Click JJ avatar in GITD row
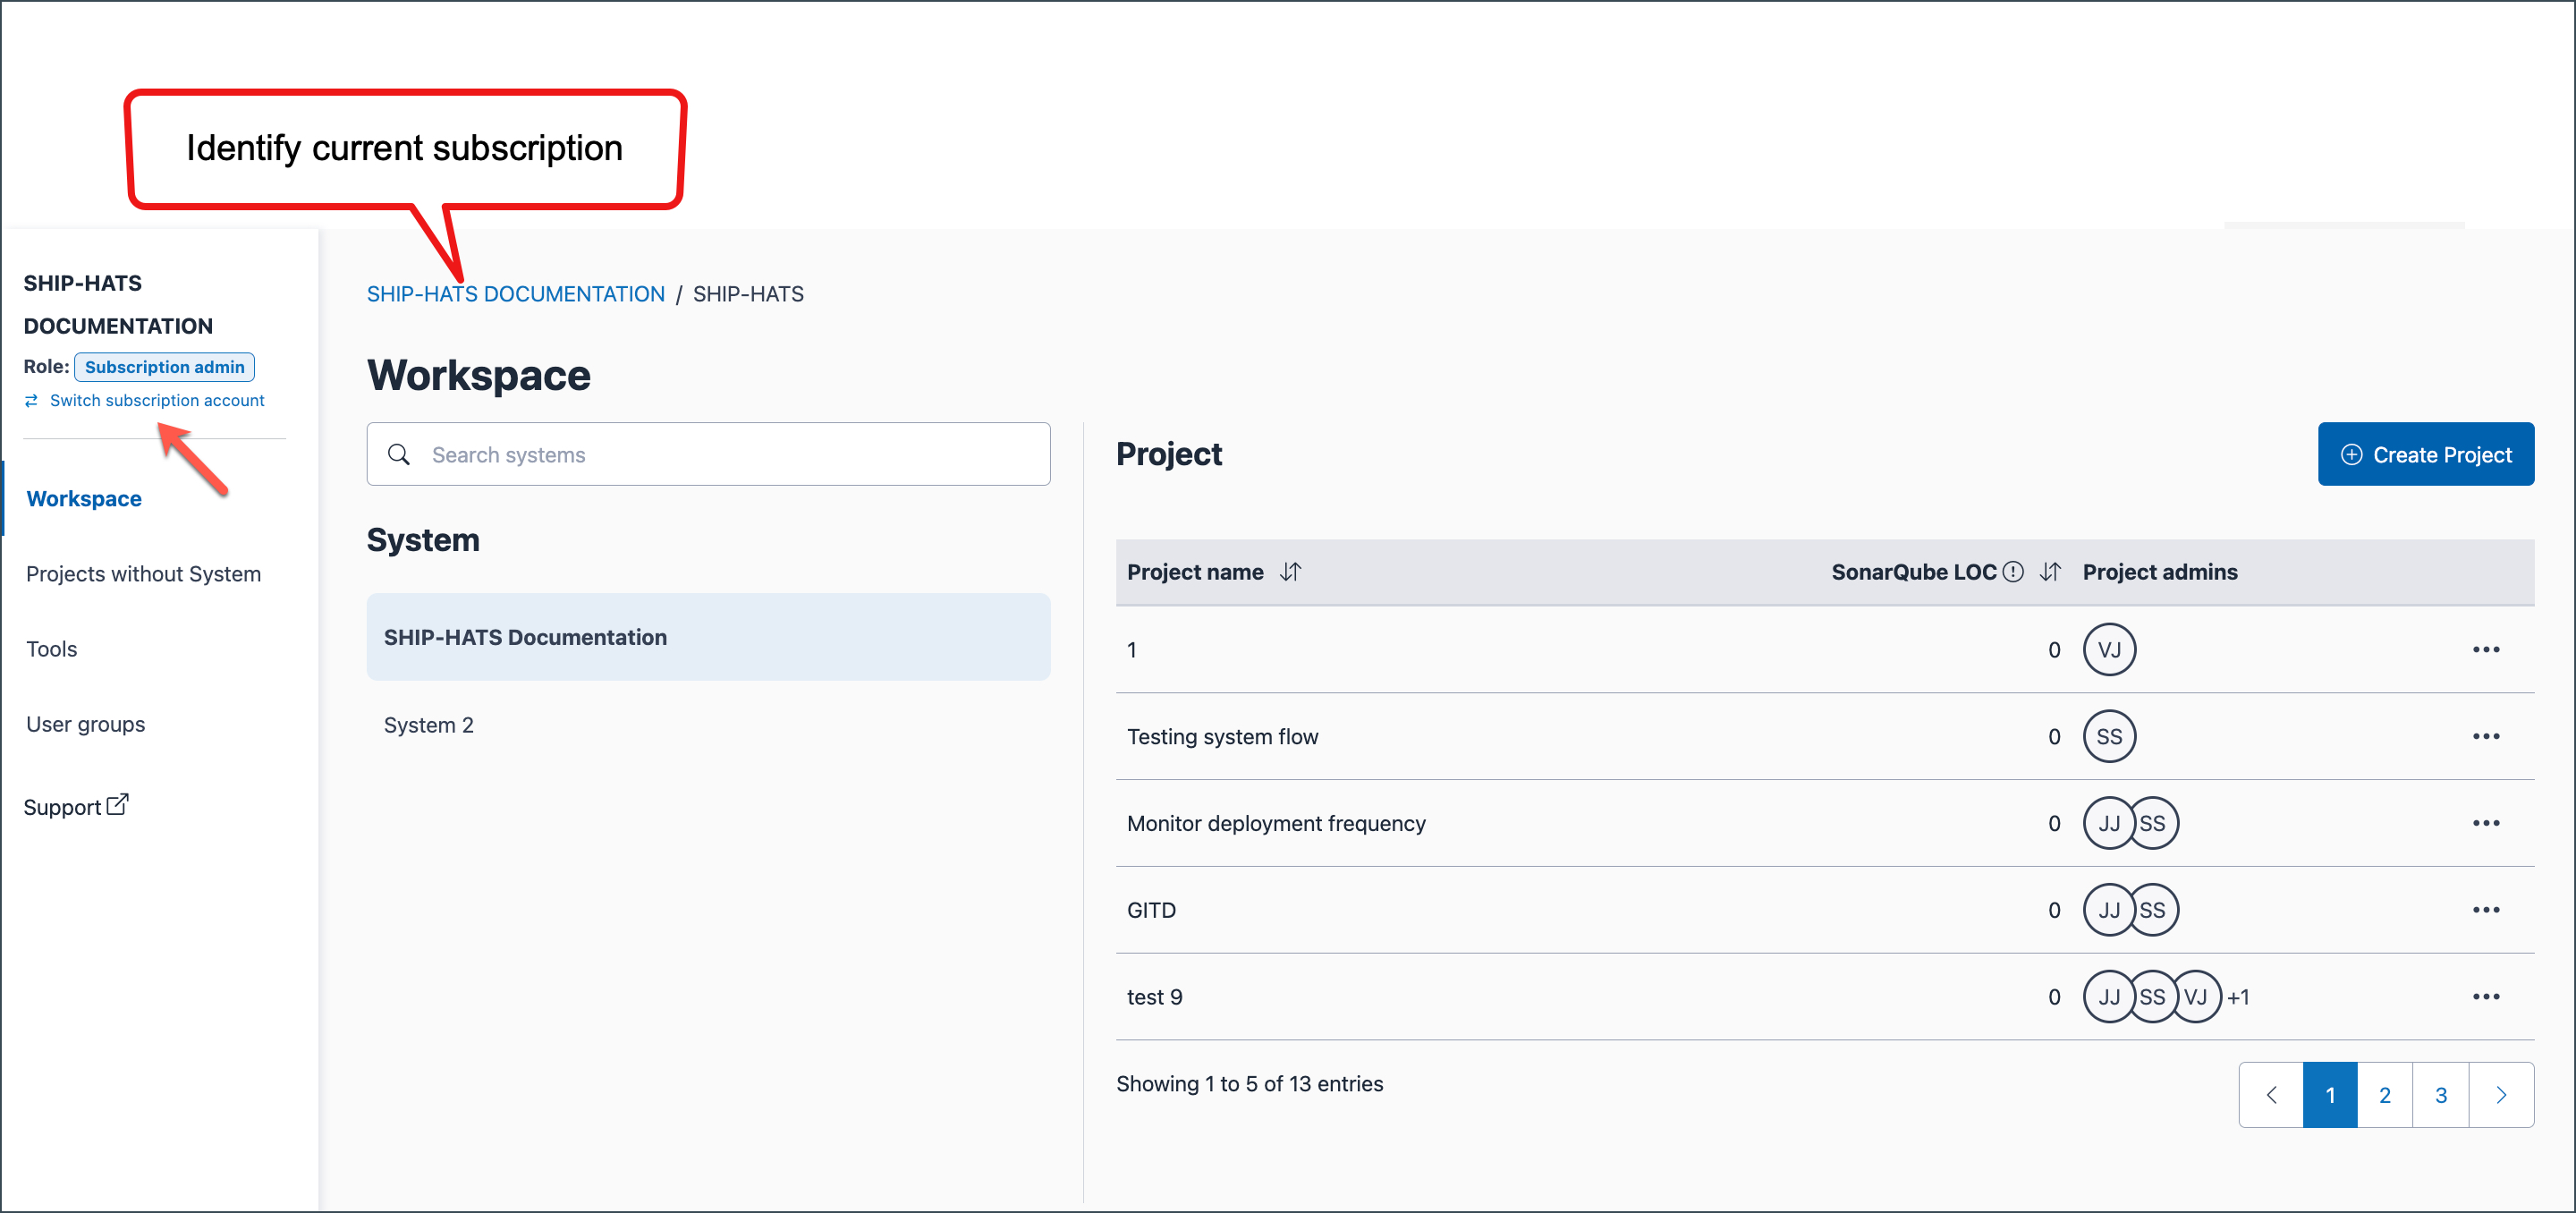This screenshot has height=1213, width=2576. 2108,911
